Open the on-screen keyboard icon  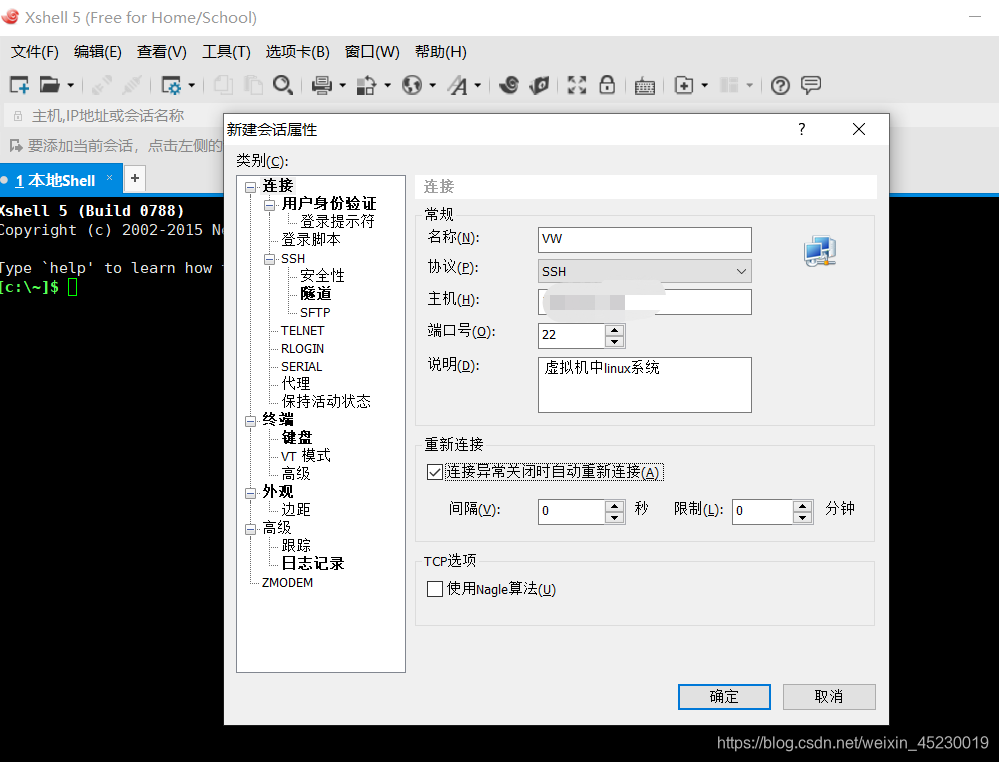click(x=644, y=85)
